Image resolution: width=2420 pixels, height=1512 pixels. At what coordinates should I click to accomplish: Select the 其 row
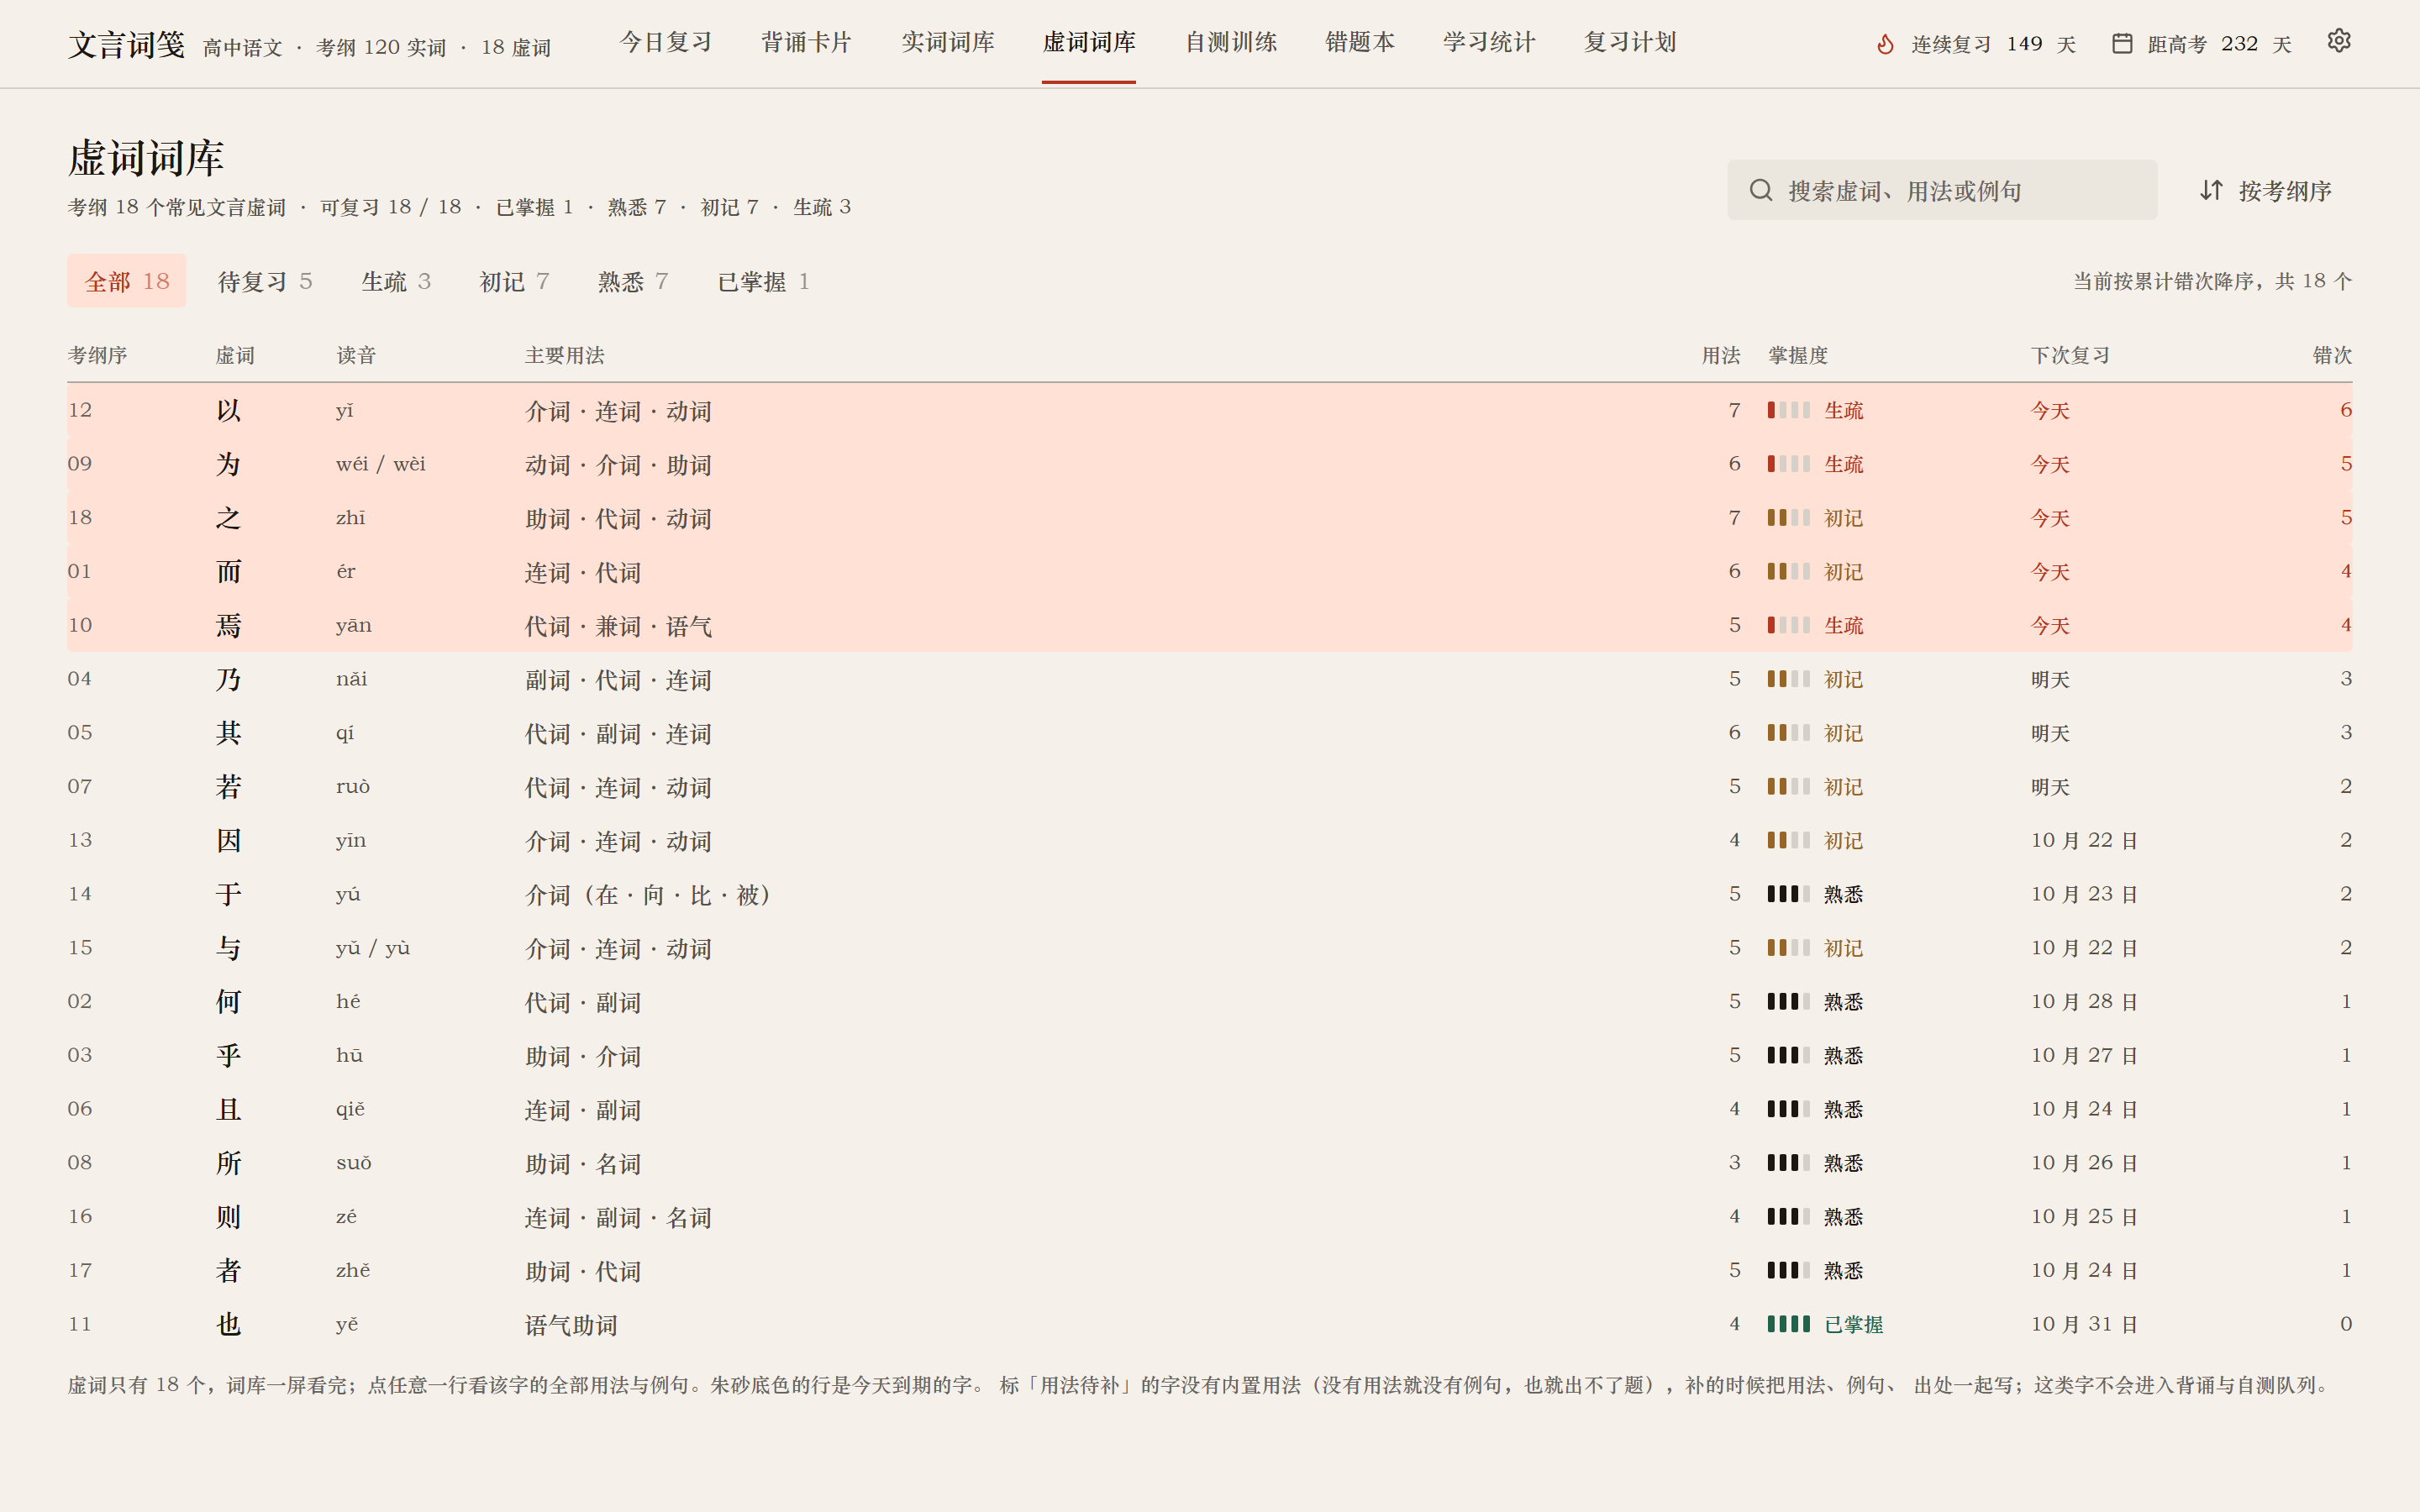click(x=1209, y=733)
